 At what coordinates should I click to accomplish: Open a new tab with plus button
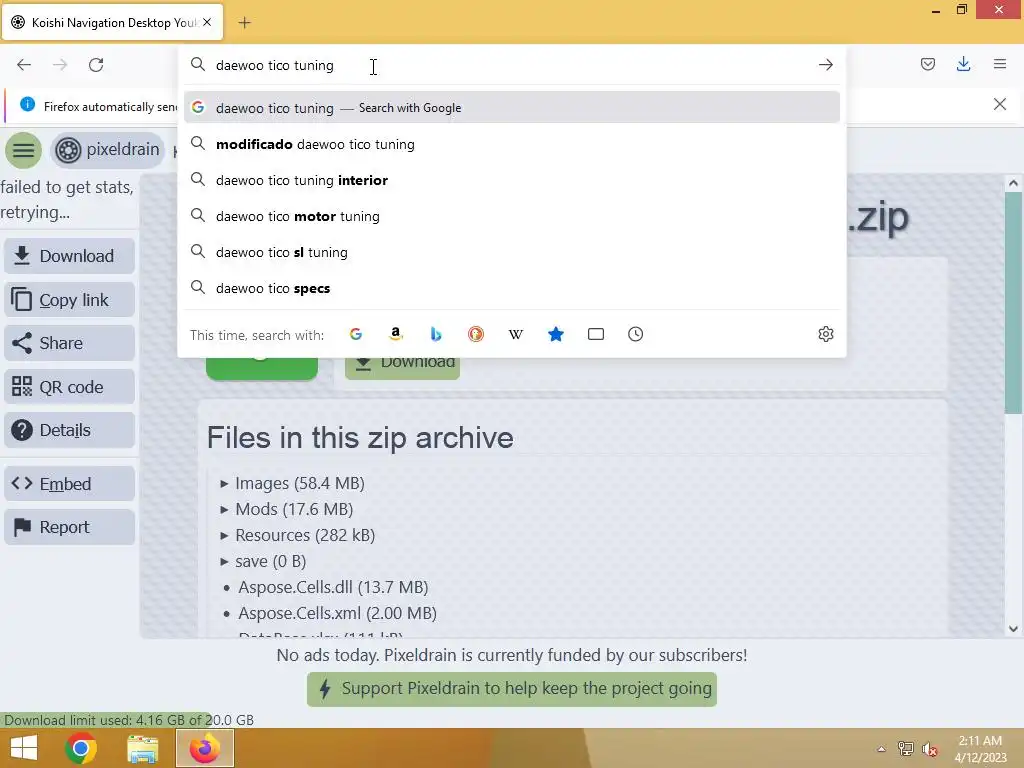244,23
